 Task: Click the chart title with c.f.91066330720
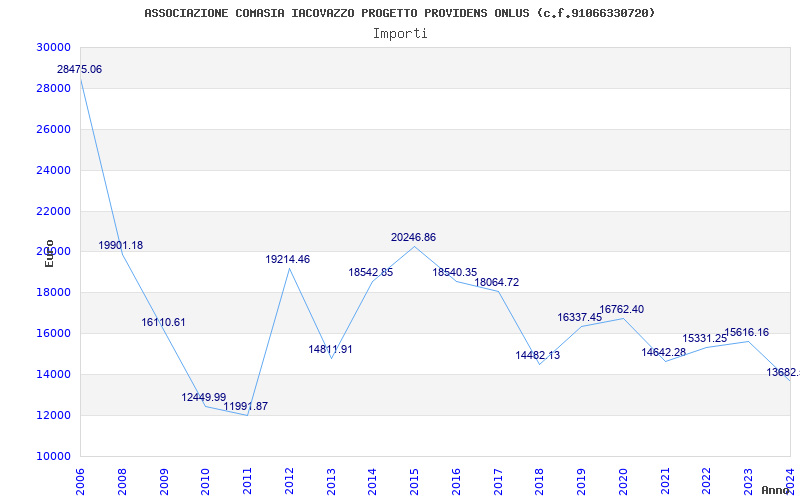[x=399, y=13]
